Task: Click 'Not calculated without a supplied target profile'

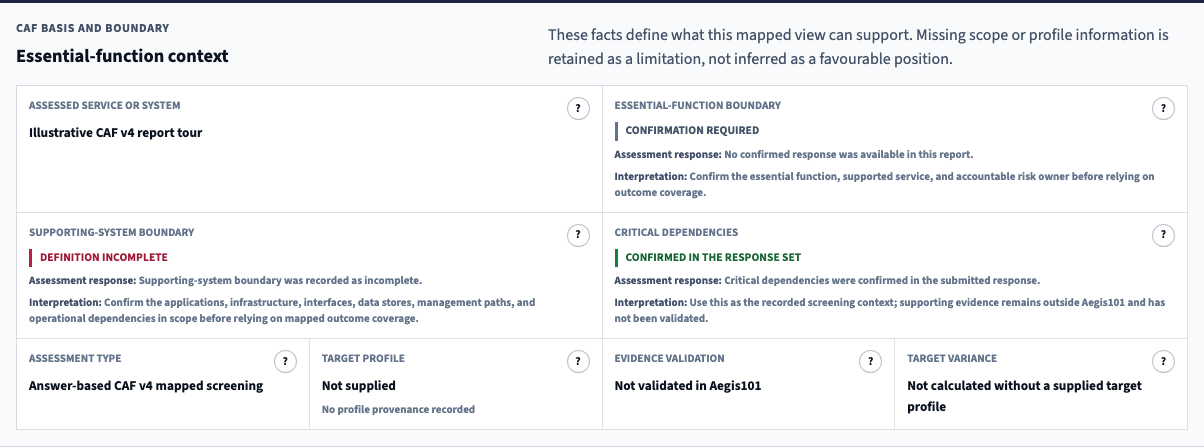Action: coord(1024,396)
